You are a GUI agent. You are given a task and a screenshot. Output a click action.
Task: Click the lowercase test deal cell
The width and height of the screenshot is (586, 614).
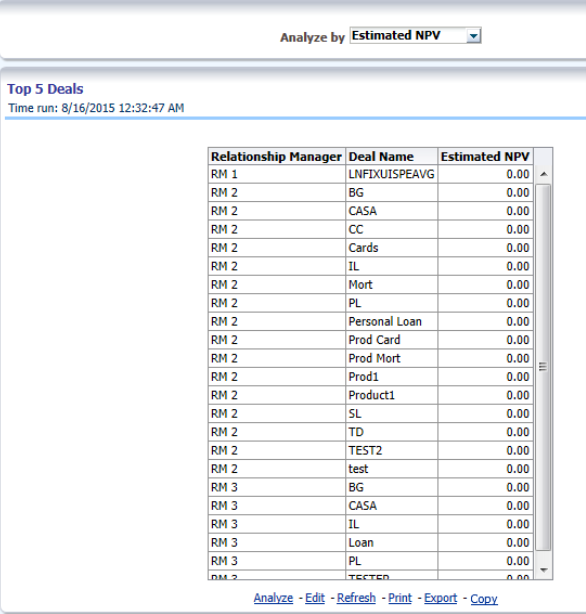click(x=391, y=469)
